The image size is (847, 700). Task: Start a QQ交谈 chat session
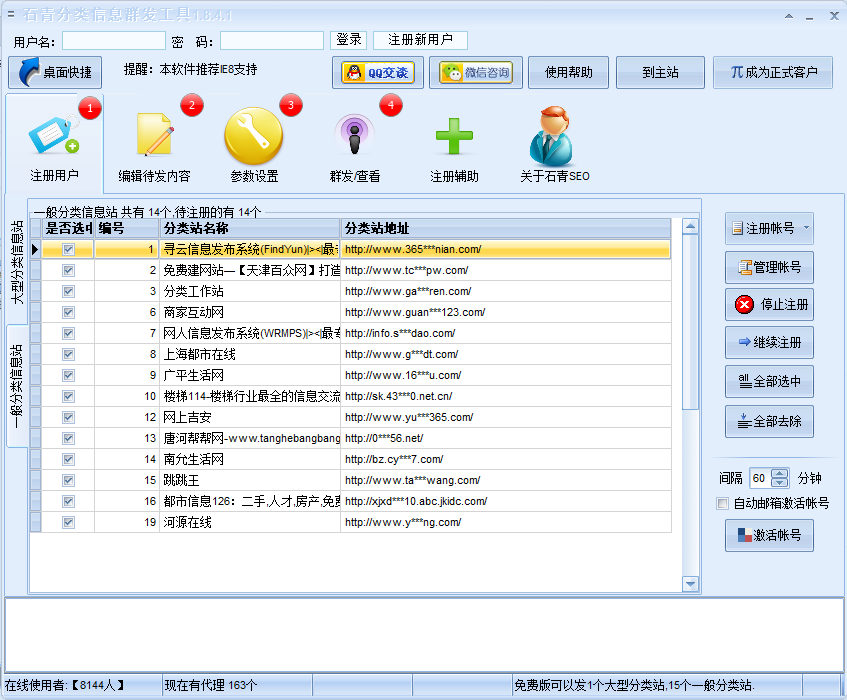point(377,72)
